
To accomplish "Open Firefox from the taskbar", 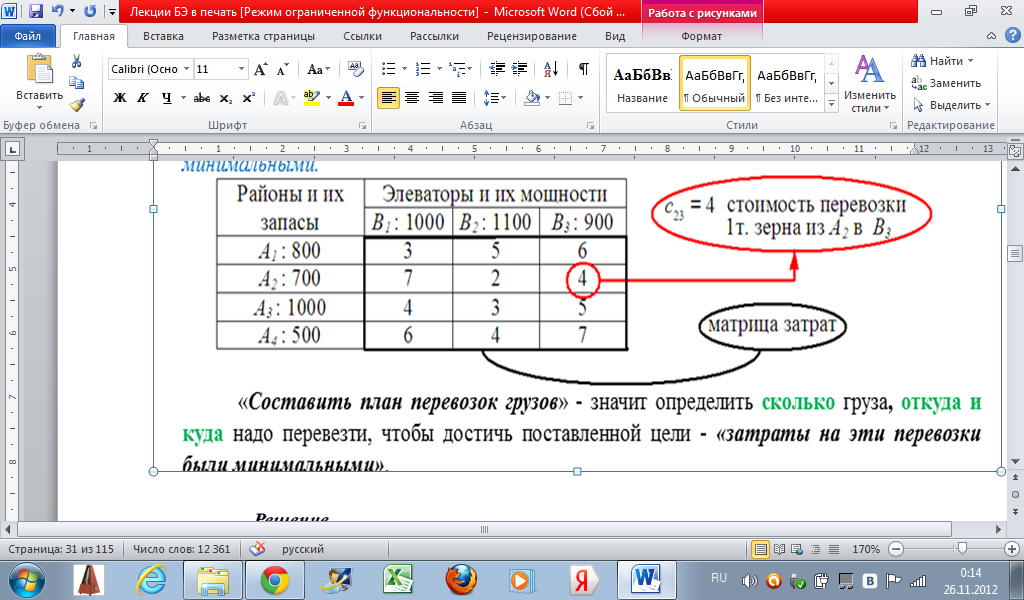I will (459, 578).
